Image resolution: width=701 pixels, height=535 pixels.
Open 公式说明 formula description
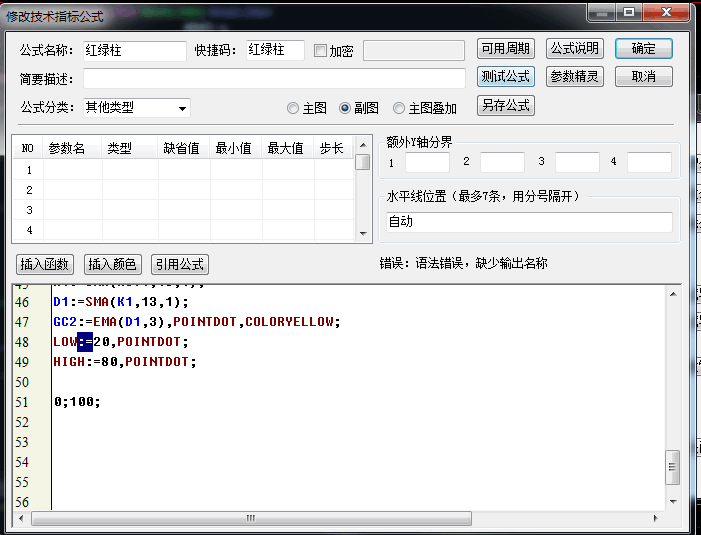(575, 49)
